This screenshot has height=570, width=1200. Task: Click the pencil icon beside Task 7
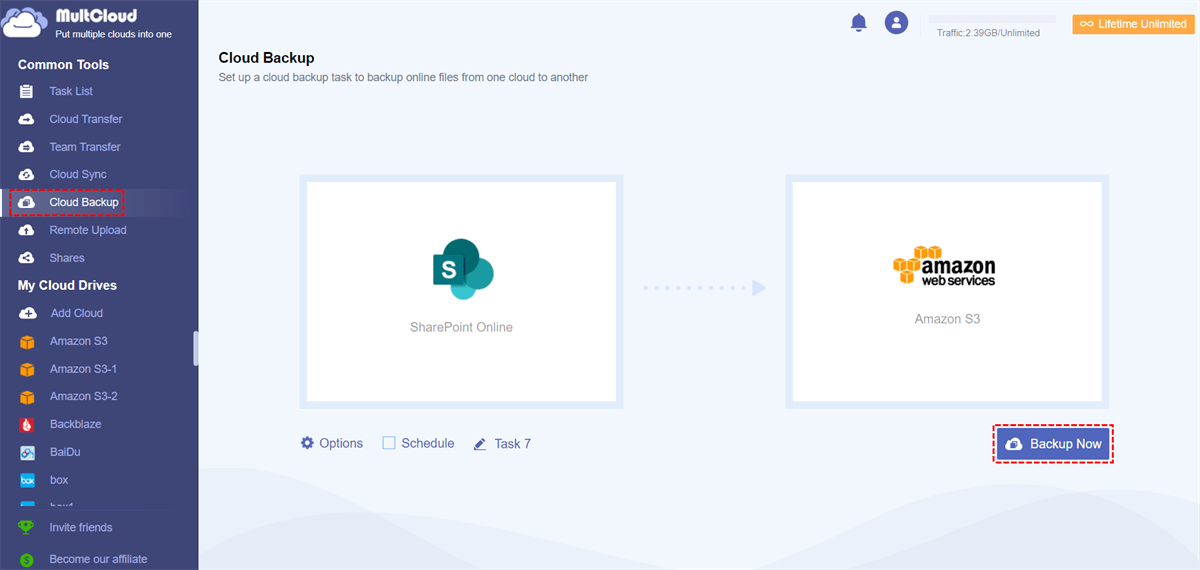pyautogui.click(x=480, y=443)
